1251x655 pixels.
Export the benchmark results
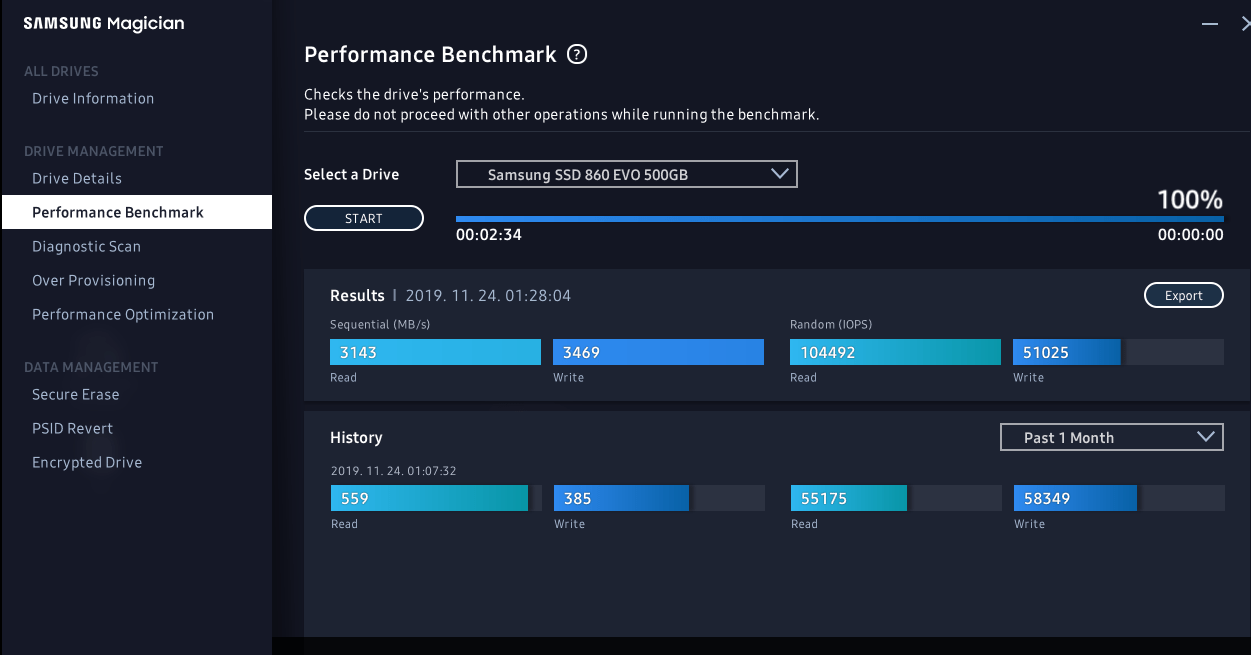[x=1183, y=295]
